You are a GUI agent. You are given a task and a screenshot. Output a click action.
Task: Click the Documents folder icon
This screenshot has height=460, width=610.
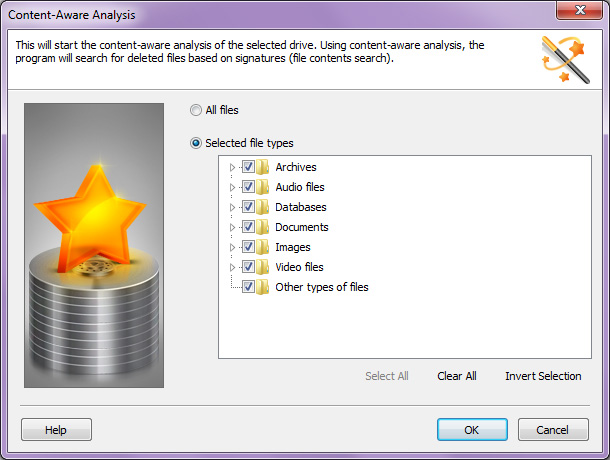[263, 227]
